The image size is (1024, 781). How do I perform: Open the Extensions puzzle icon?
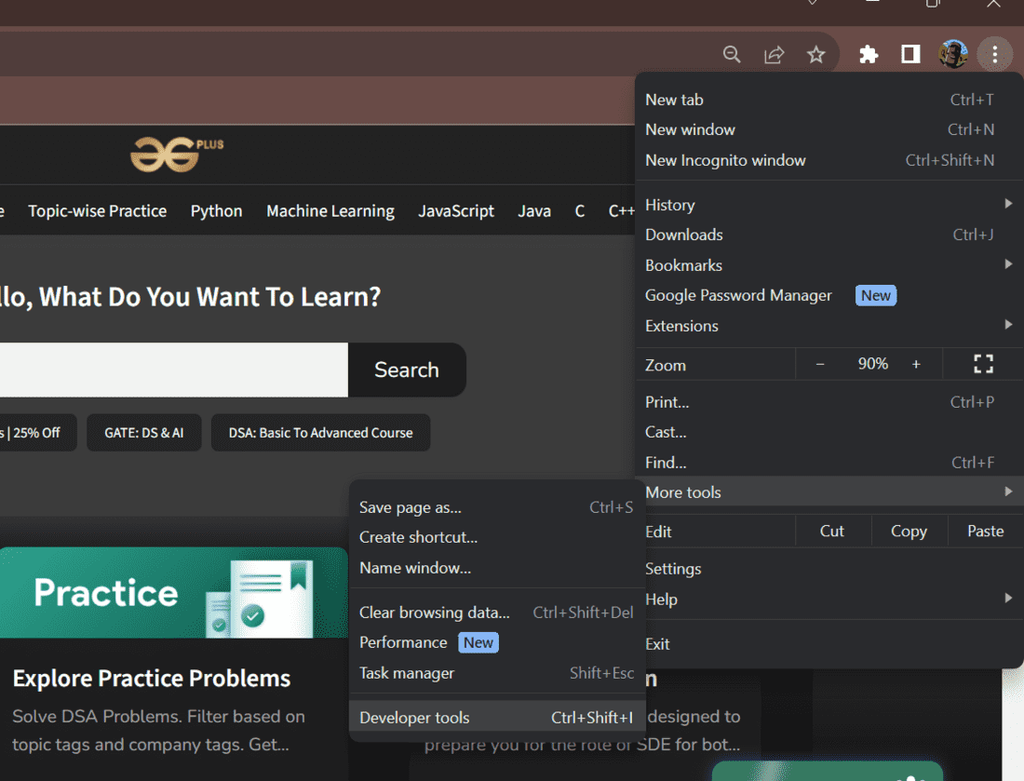point(868,54)
